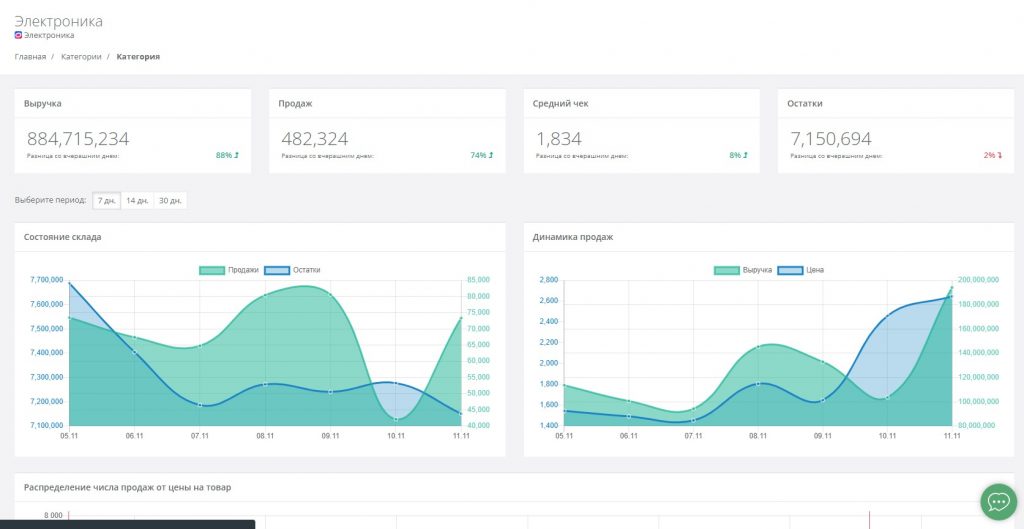Image resolution: width=1024 pixels, height=529 pixels.
Task: Open the green chat widget icon
Action: (998, 501)
